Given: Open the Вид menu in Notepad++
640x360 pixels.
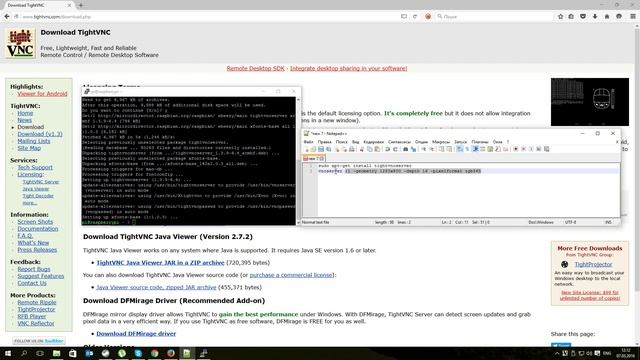Looking at the screenshot, I should pos(356,142).
